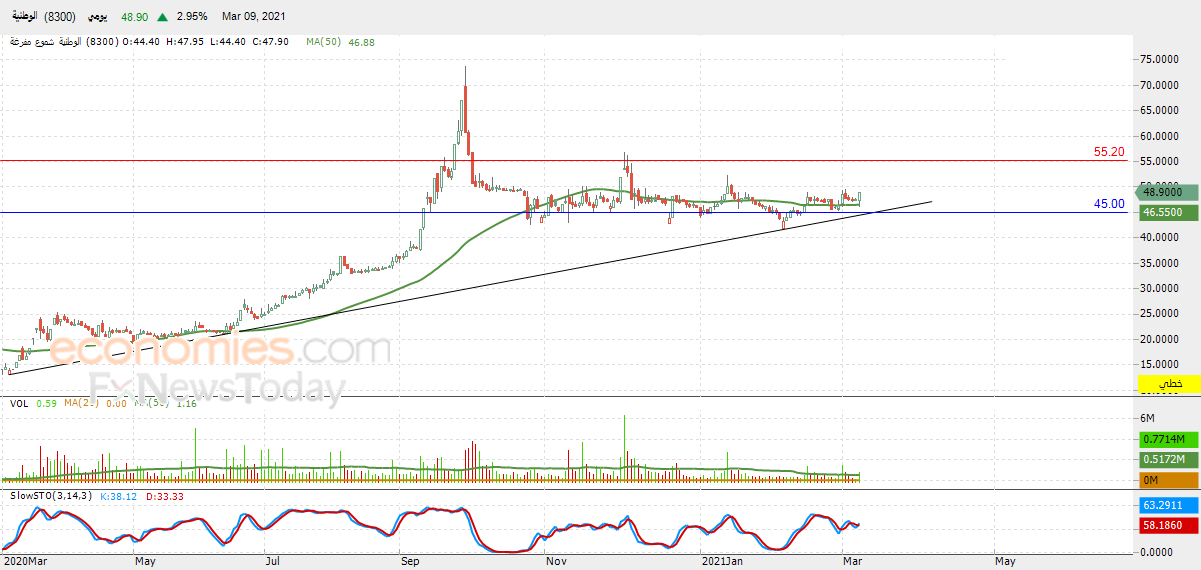1201x570 pixels.
Task: Click the C:47.90 close value
Action: (x=270, y=42)
